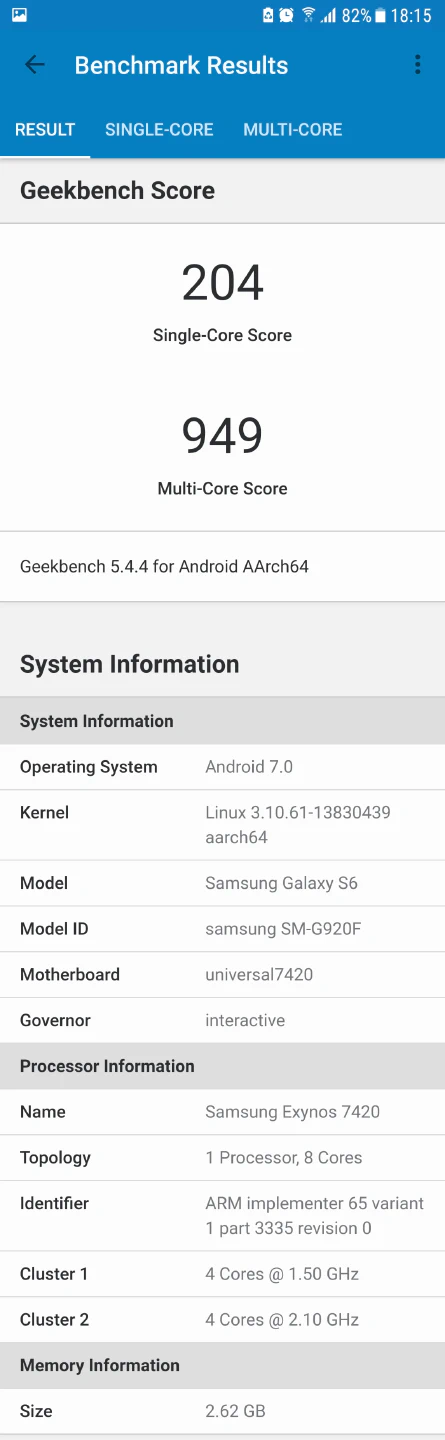Tap the battery icon in status bar

pyautogui.click(x=380, y=15)
